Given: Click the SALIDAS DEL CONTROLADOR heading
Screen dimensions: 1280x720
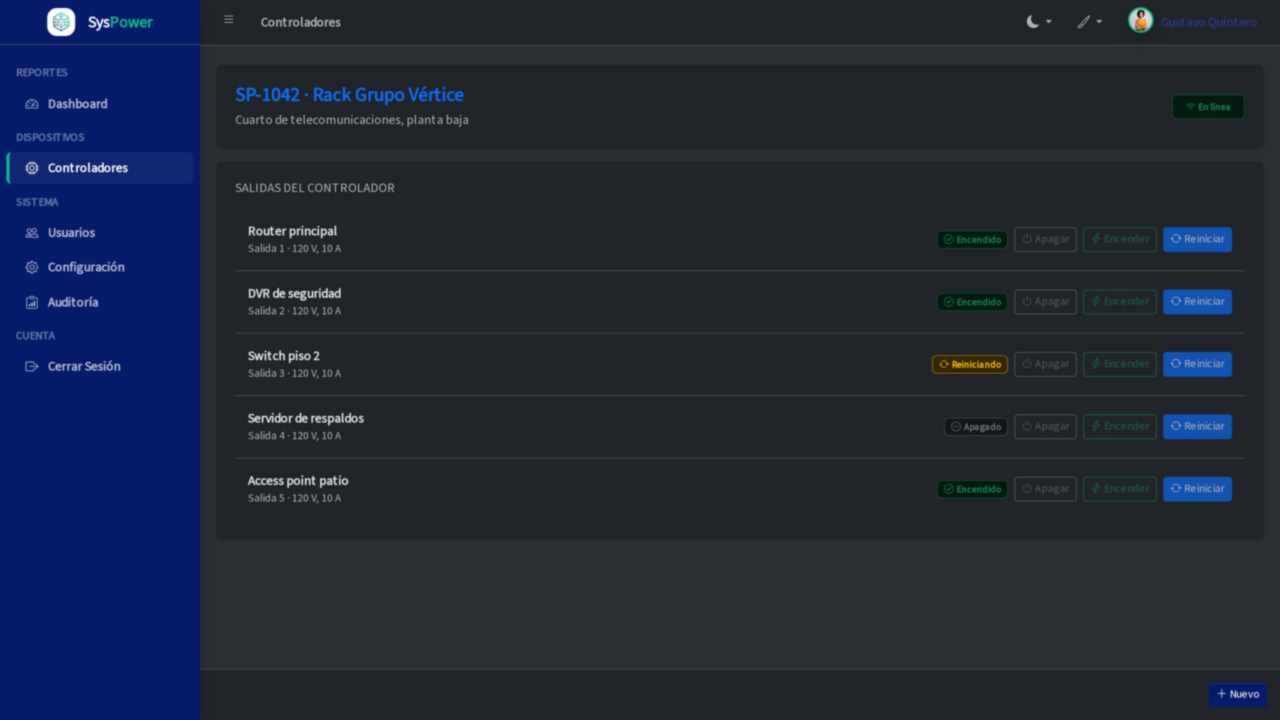Looking at the screenshot, I should tap(315, 188).
